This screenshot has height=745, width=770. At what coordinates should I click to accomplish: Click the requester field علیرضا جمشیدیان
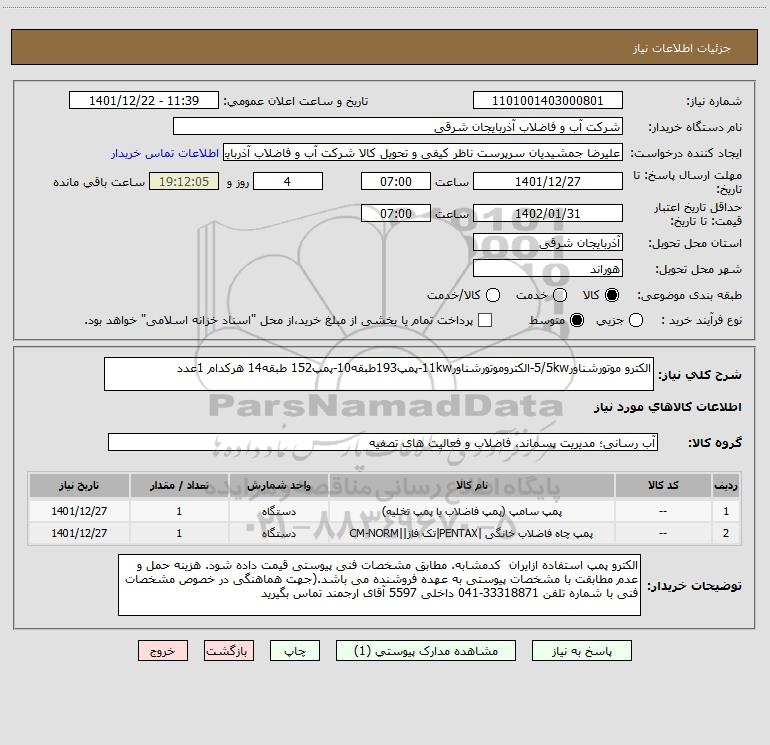423,153
